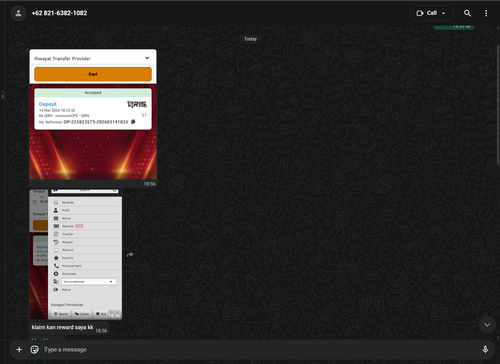Screen dimensions: 500x364
Task: Open attachment menu with plus icon
Action: 19,349
